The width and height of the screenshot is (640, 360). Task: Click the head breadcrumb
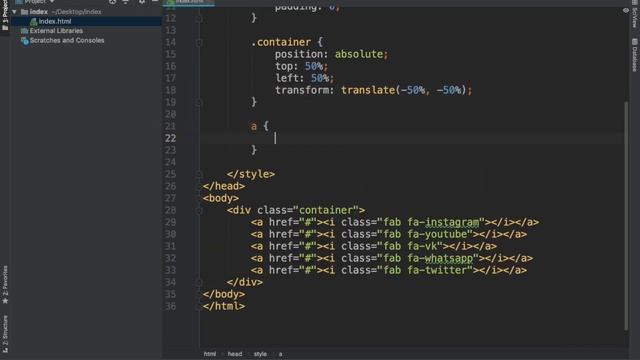(235, 354)
